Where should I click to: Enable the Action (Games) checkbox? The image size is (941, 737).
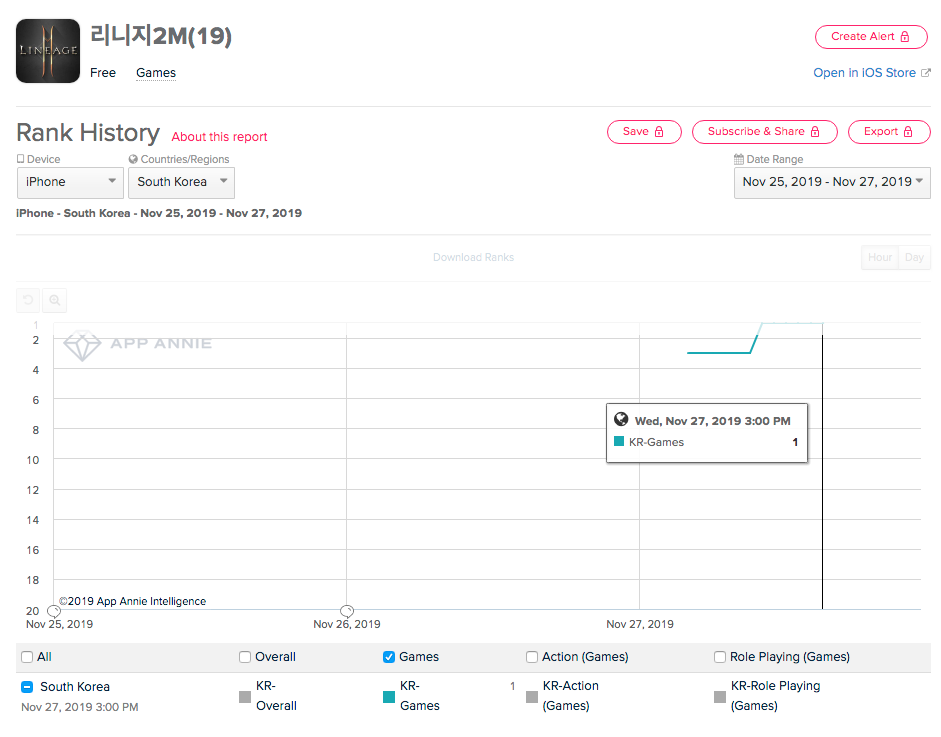(x=532, y=657)
